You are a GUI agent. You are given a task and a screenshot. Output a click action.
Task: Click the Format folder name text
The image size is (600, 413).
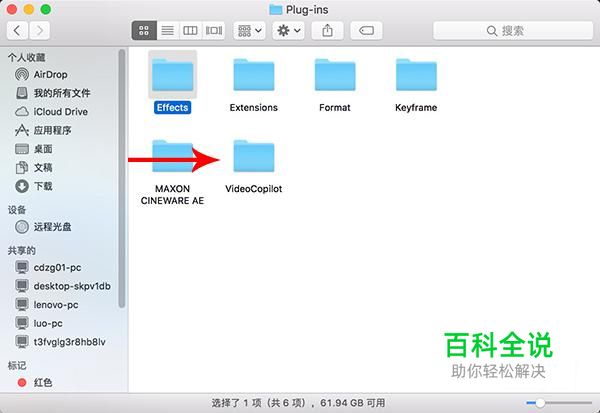click(335, 108)
